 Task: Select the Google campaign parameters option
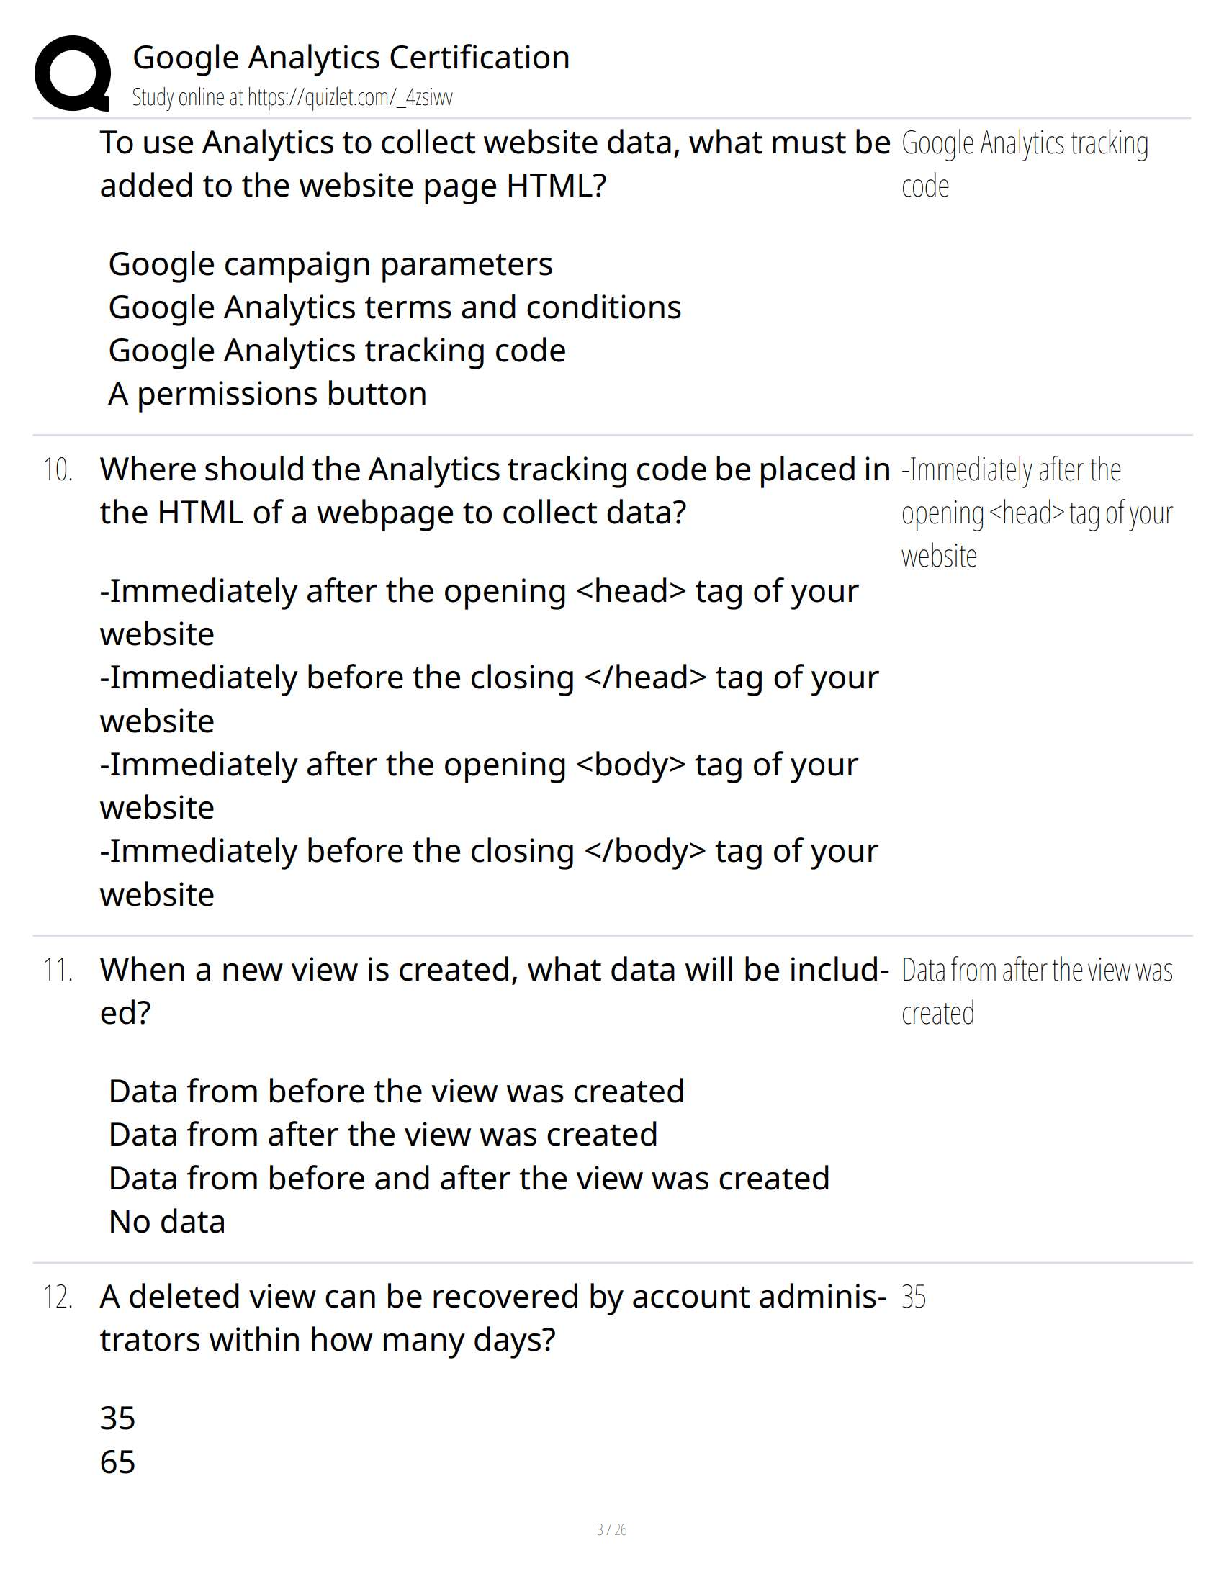pyautogui.click(x=330, y=264)
